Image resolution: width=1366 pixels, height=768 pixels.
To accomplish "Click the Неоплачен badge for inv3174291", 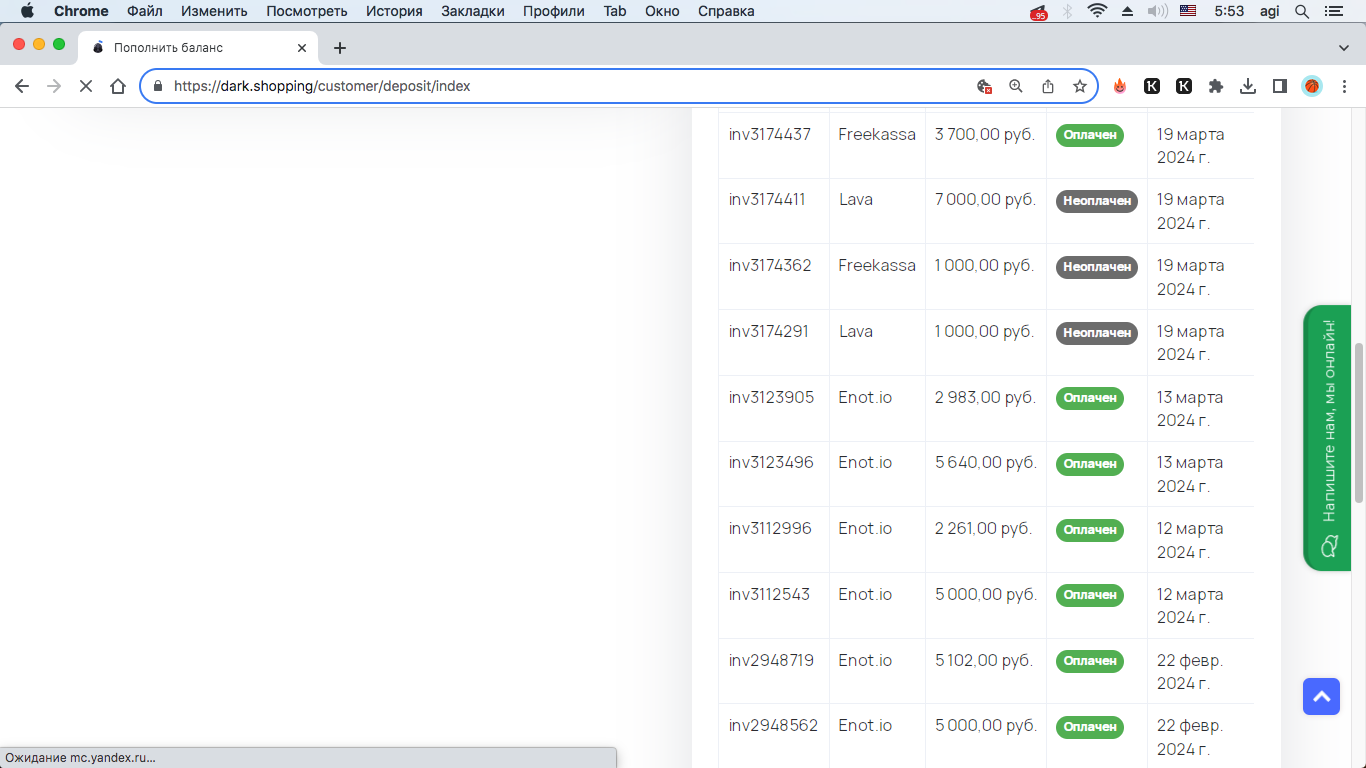I will (x=1097, y=333).
